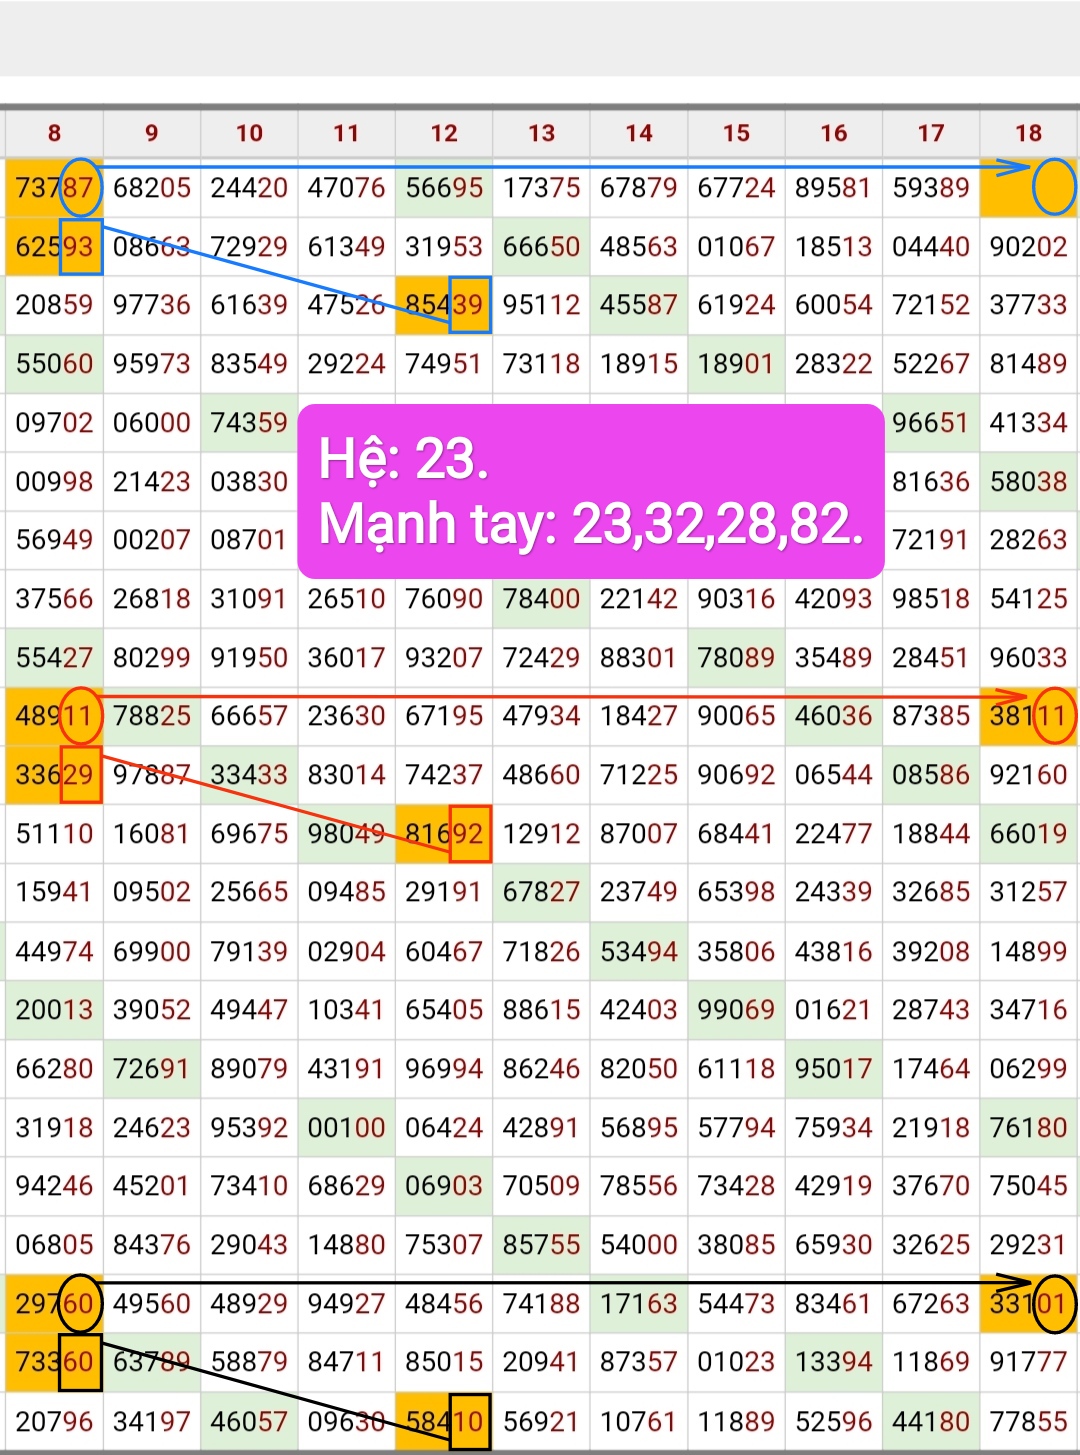Tap the green cell 20013
Viewport: 1080px width, 1455px height.
coord(54,1010)
